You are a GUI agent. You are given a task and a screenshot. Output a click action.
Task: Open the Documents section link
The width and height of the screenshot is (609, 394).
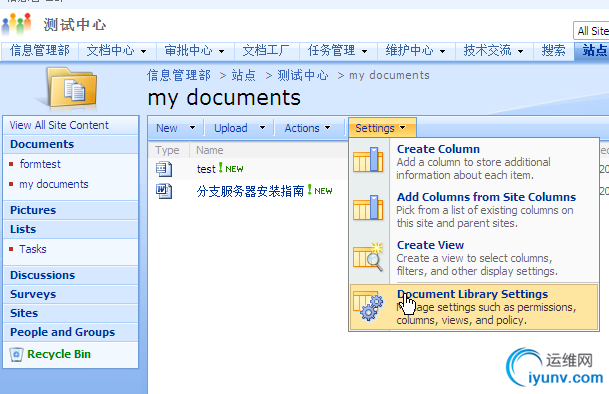pyautogui.click(x=42, y=144)
